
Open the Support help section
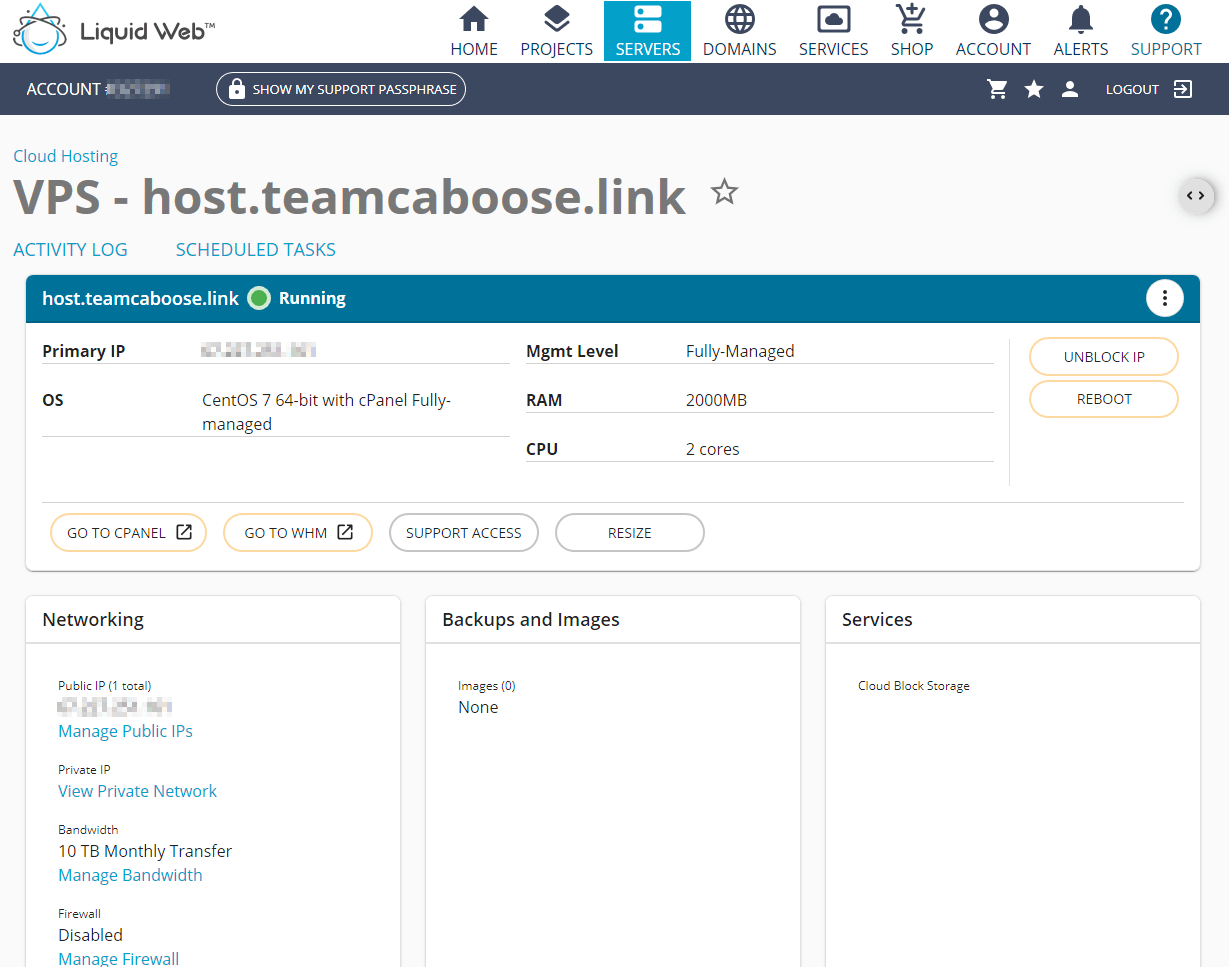coord(1166,31)
